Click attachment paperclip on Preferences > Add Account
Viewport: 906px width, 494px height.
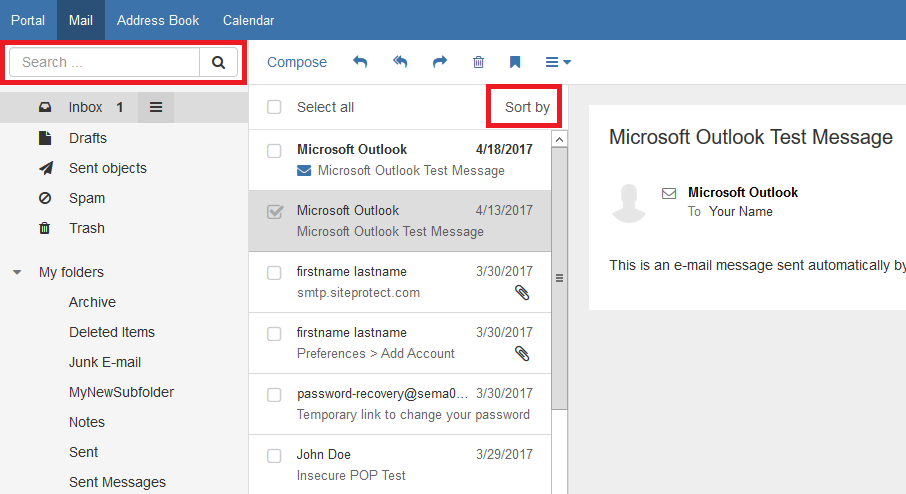click(x=522, y=354)
